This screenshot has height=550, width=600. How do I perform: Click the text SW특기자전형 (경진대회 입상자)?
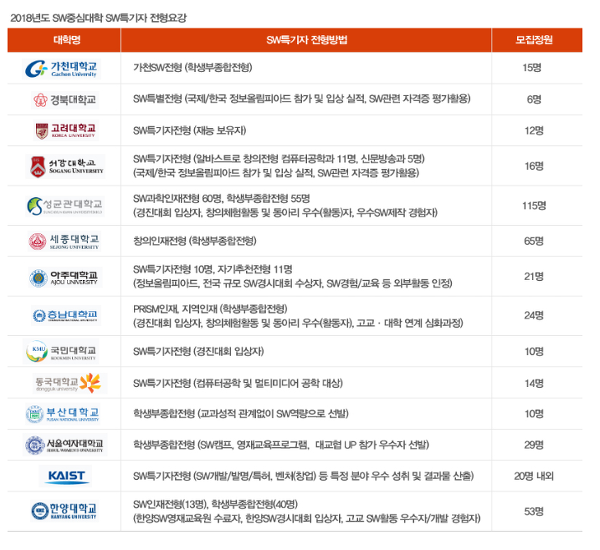point(198,351)
